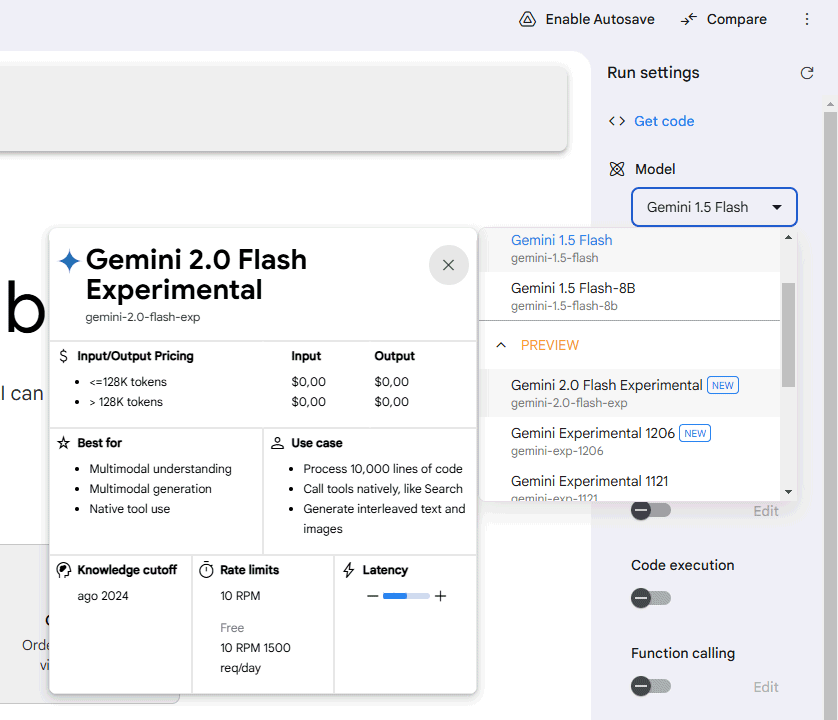Viewport: 838px width, 720px height.
Task: Collapse the PREVIEW models section
Action: [502, 345]
